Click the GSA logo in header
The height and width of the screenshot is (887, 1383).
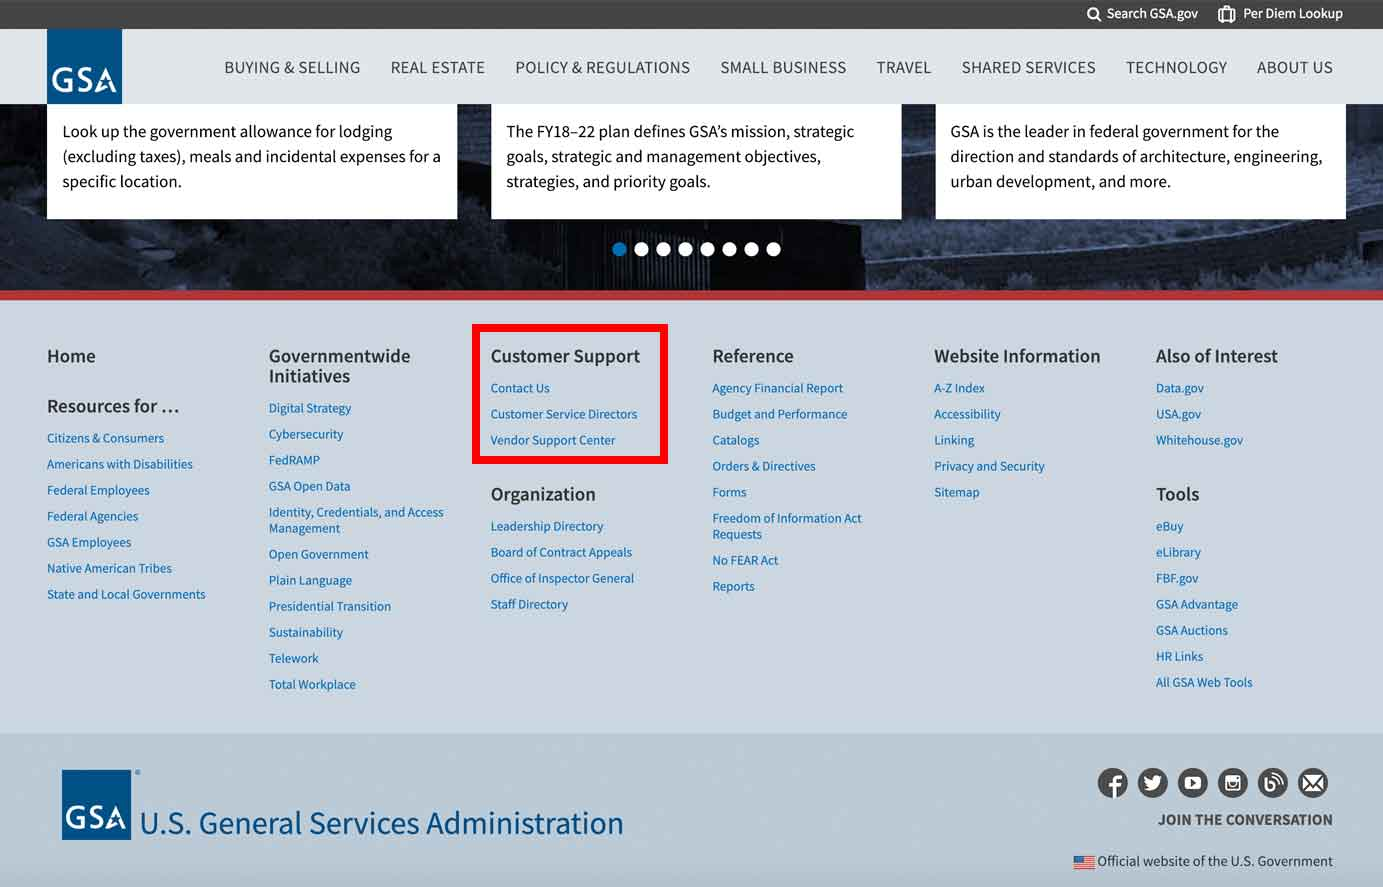(x=84, y=67)
